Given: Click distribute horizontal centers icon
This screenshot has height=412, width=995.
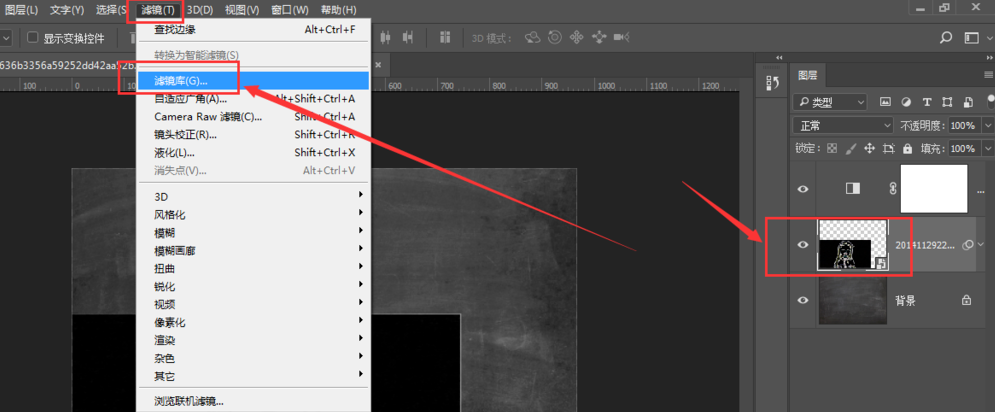Looking at the screenshot, I should pos(386,37).
